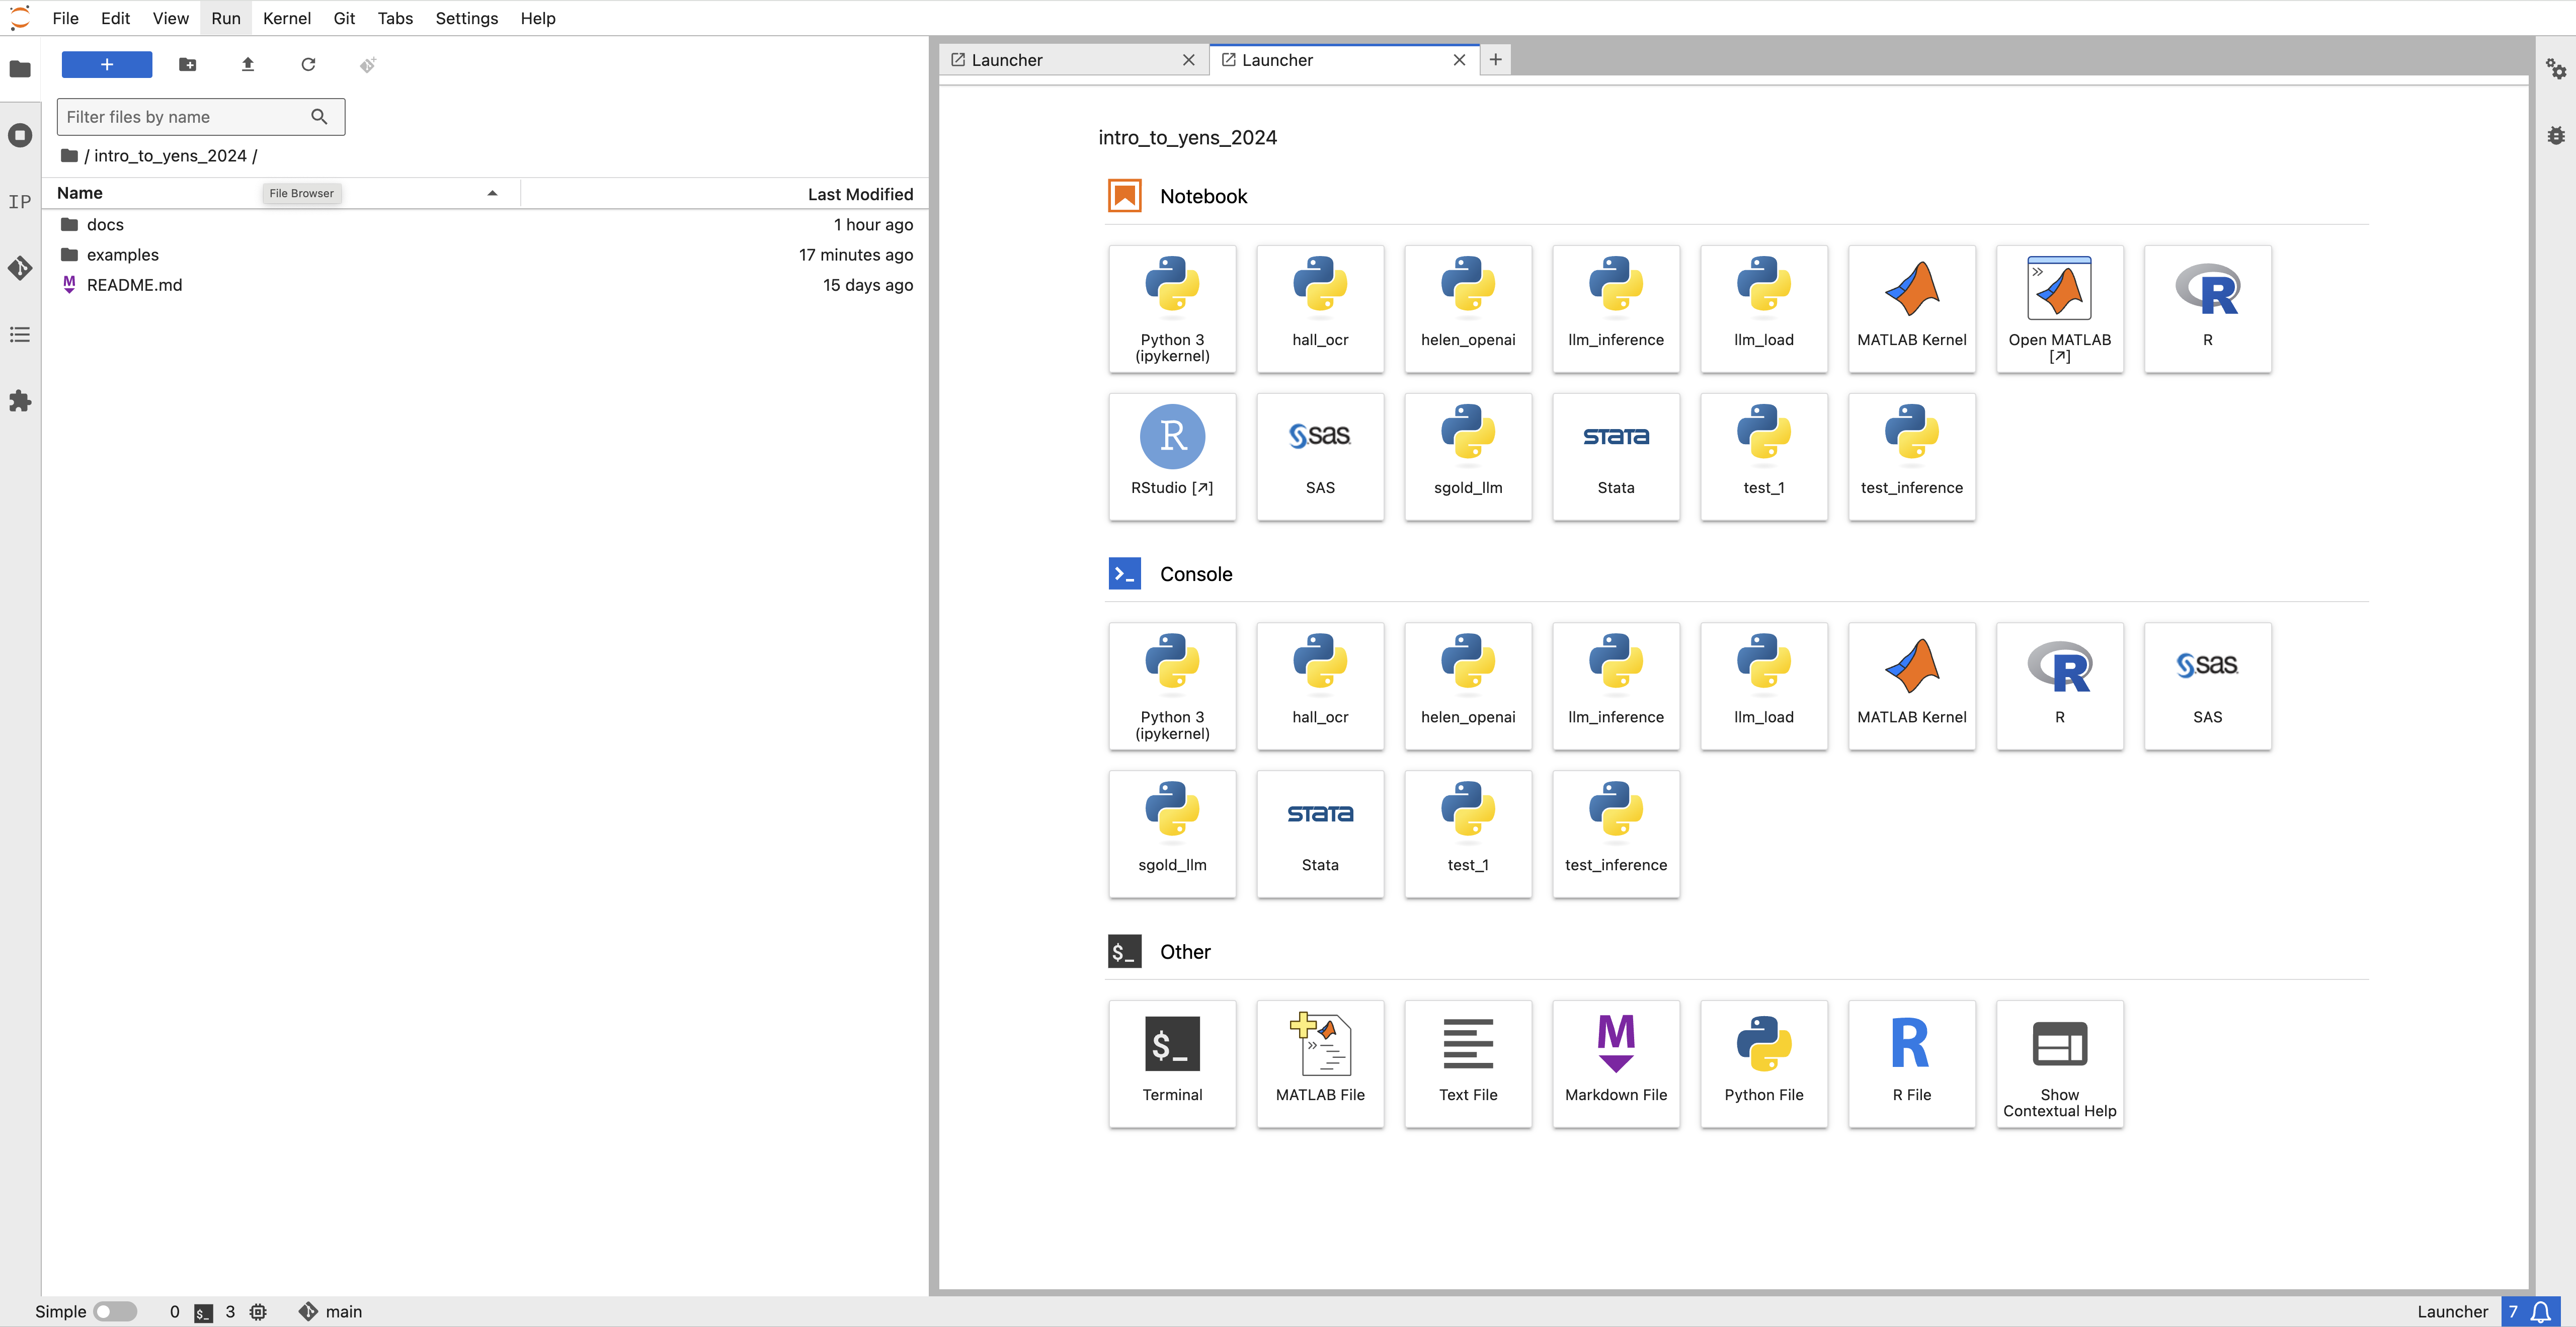The width and height of the screenshot is (2576, 1327).
Task: Open the docs folder
Action: pos(105,225)
